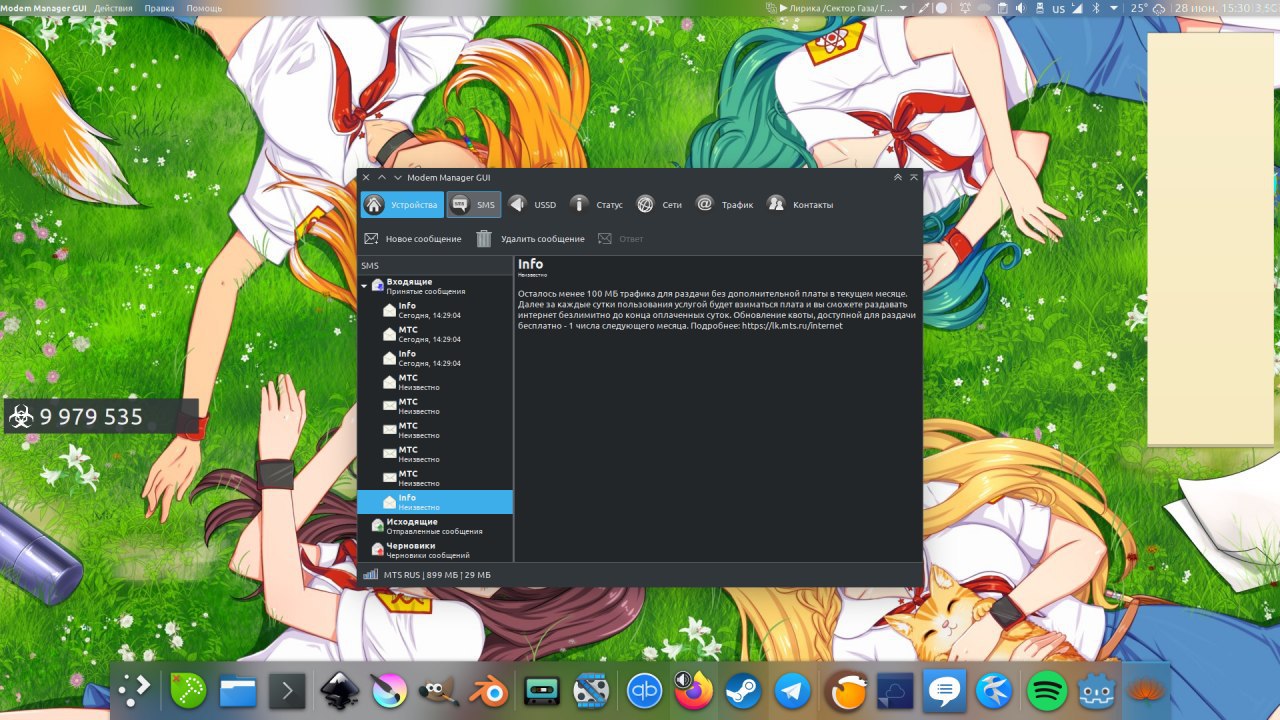Click the MTS RUS traffic status text
1280x720 pixels.
(437, 575)
